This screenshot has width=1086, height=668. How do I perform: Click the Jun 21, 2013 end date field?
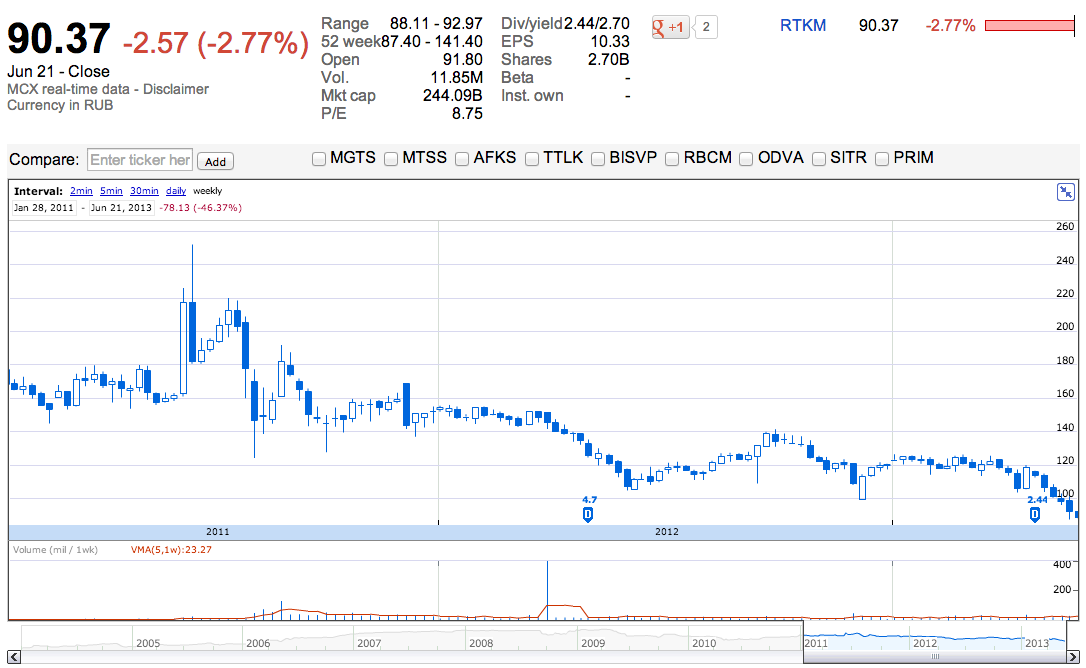tap(121, 208)
